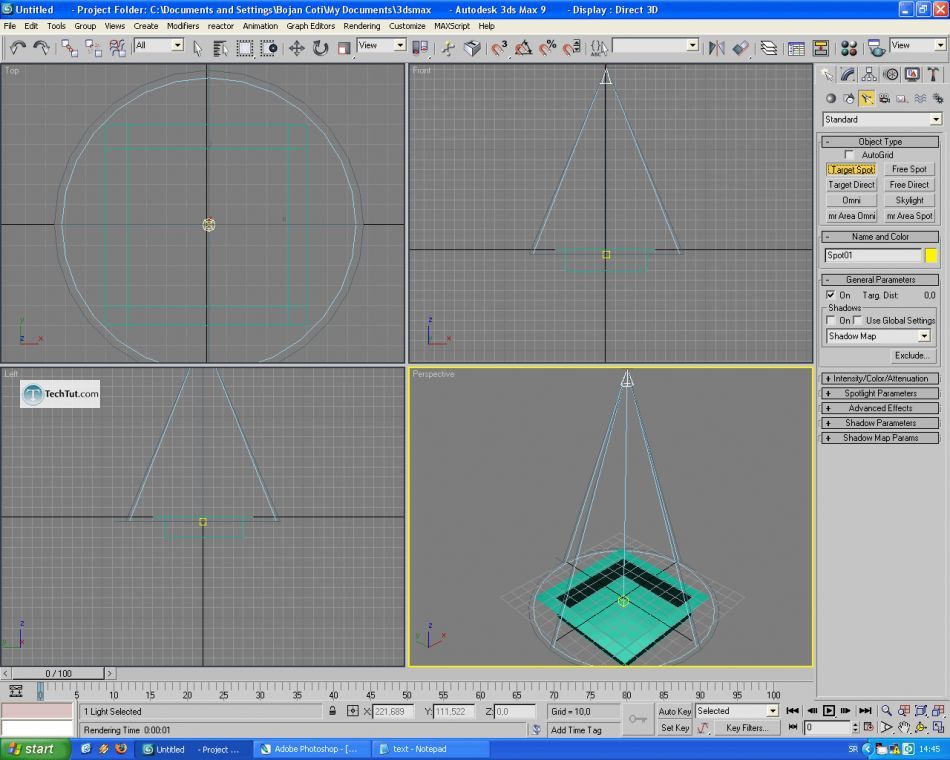
Task: Enable the AutoGrid checkbox
Action: point(850,155)
